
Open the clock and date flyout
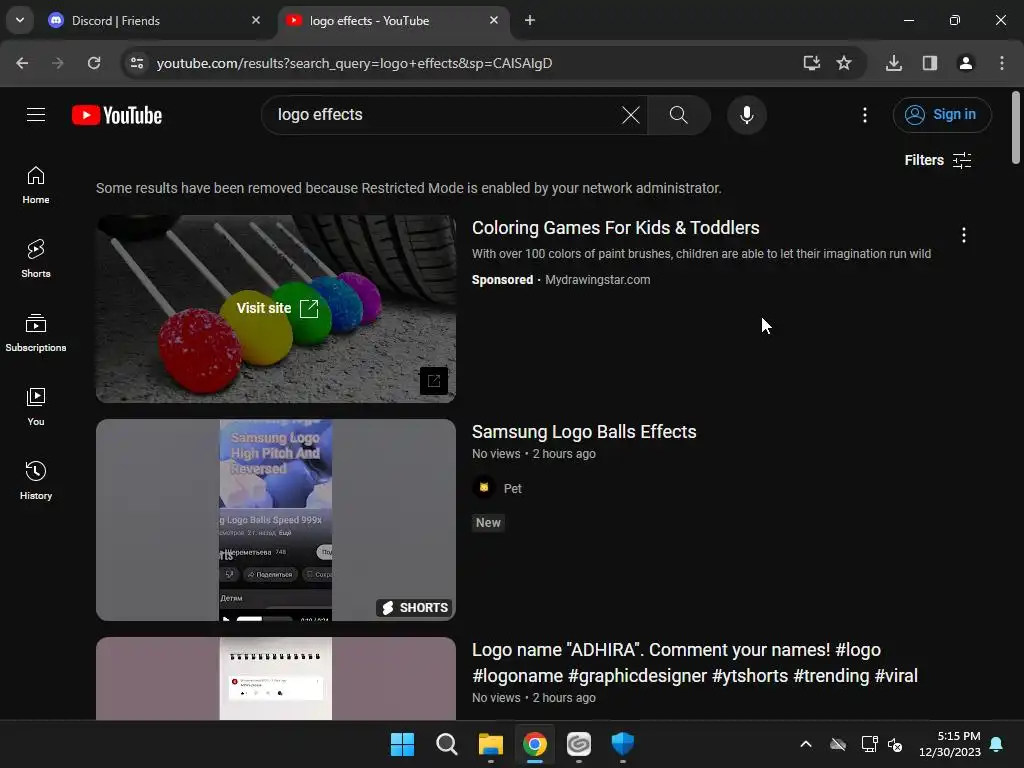point(950,744)
